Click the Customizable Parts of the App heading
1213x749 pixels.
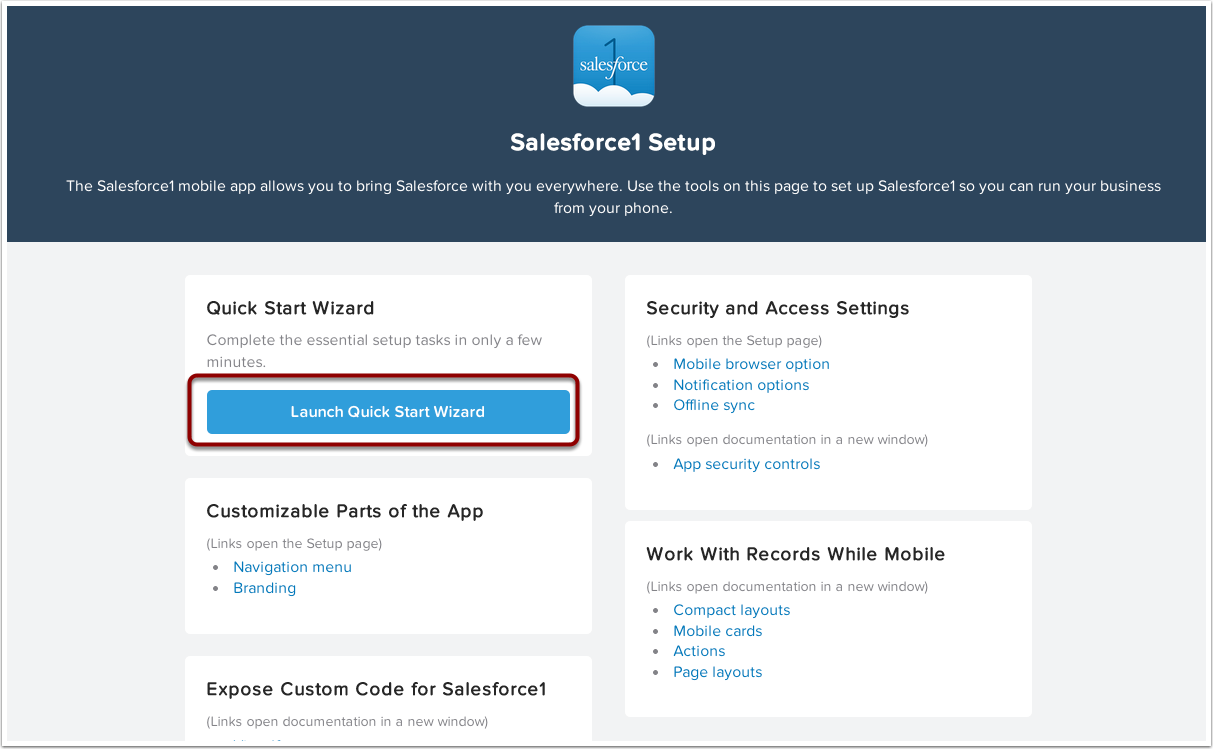[345, 511]
